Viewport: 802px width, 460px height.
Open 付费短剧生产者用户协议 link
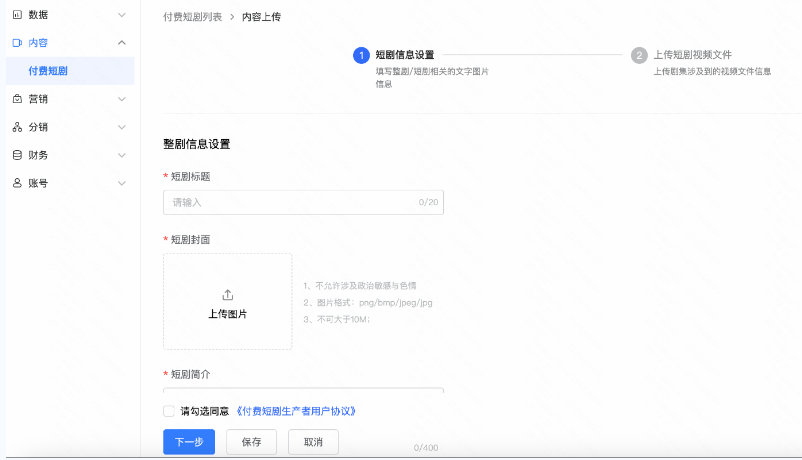tap(297, 411)
